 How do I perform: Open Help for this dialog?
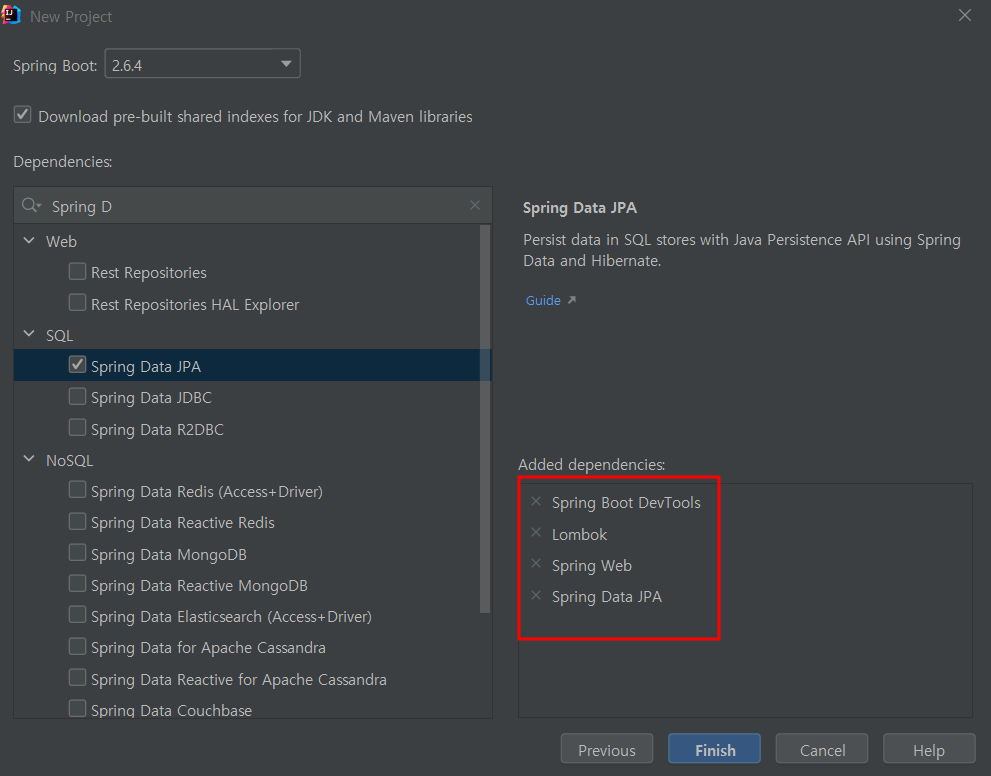coord(929,749)
